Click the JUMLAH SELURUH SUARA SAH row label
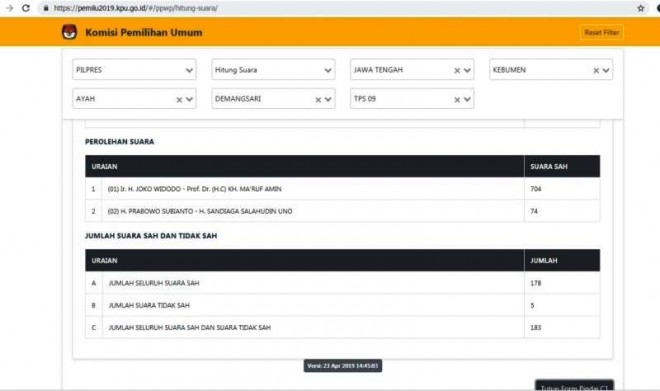This screenshot has width=660, height=391. (x=154, y=283)
